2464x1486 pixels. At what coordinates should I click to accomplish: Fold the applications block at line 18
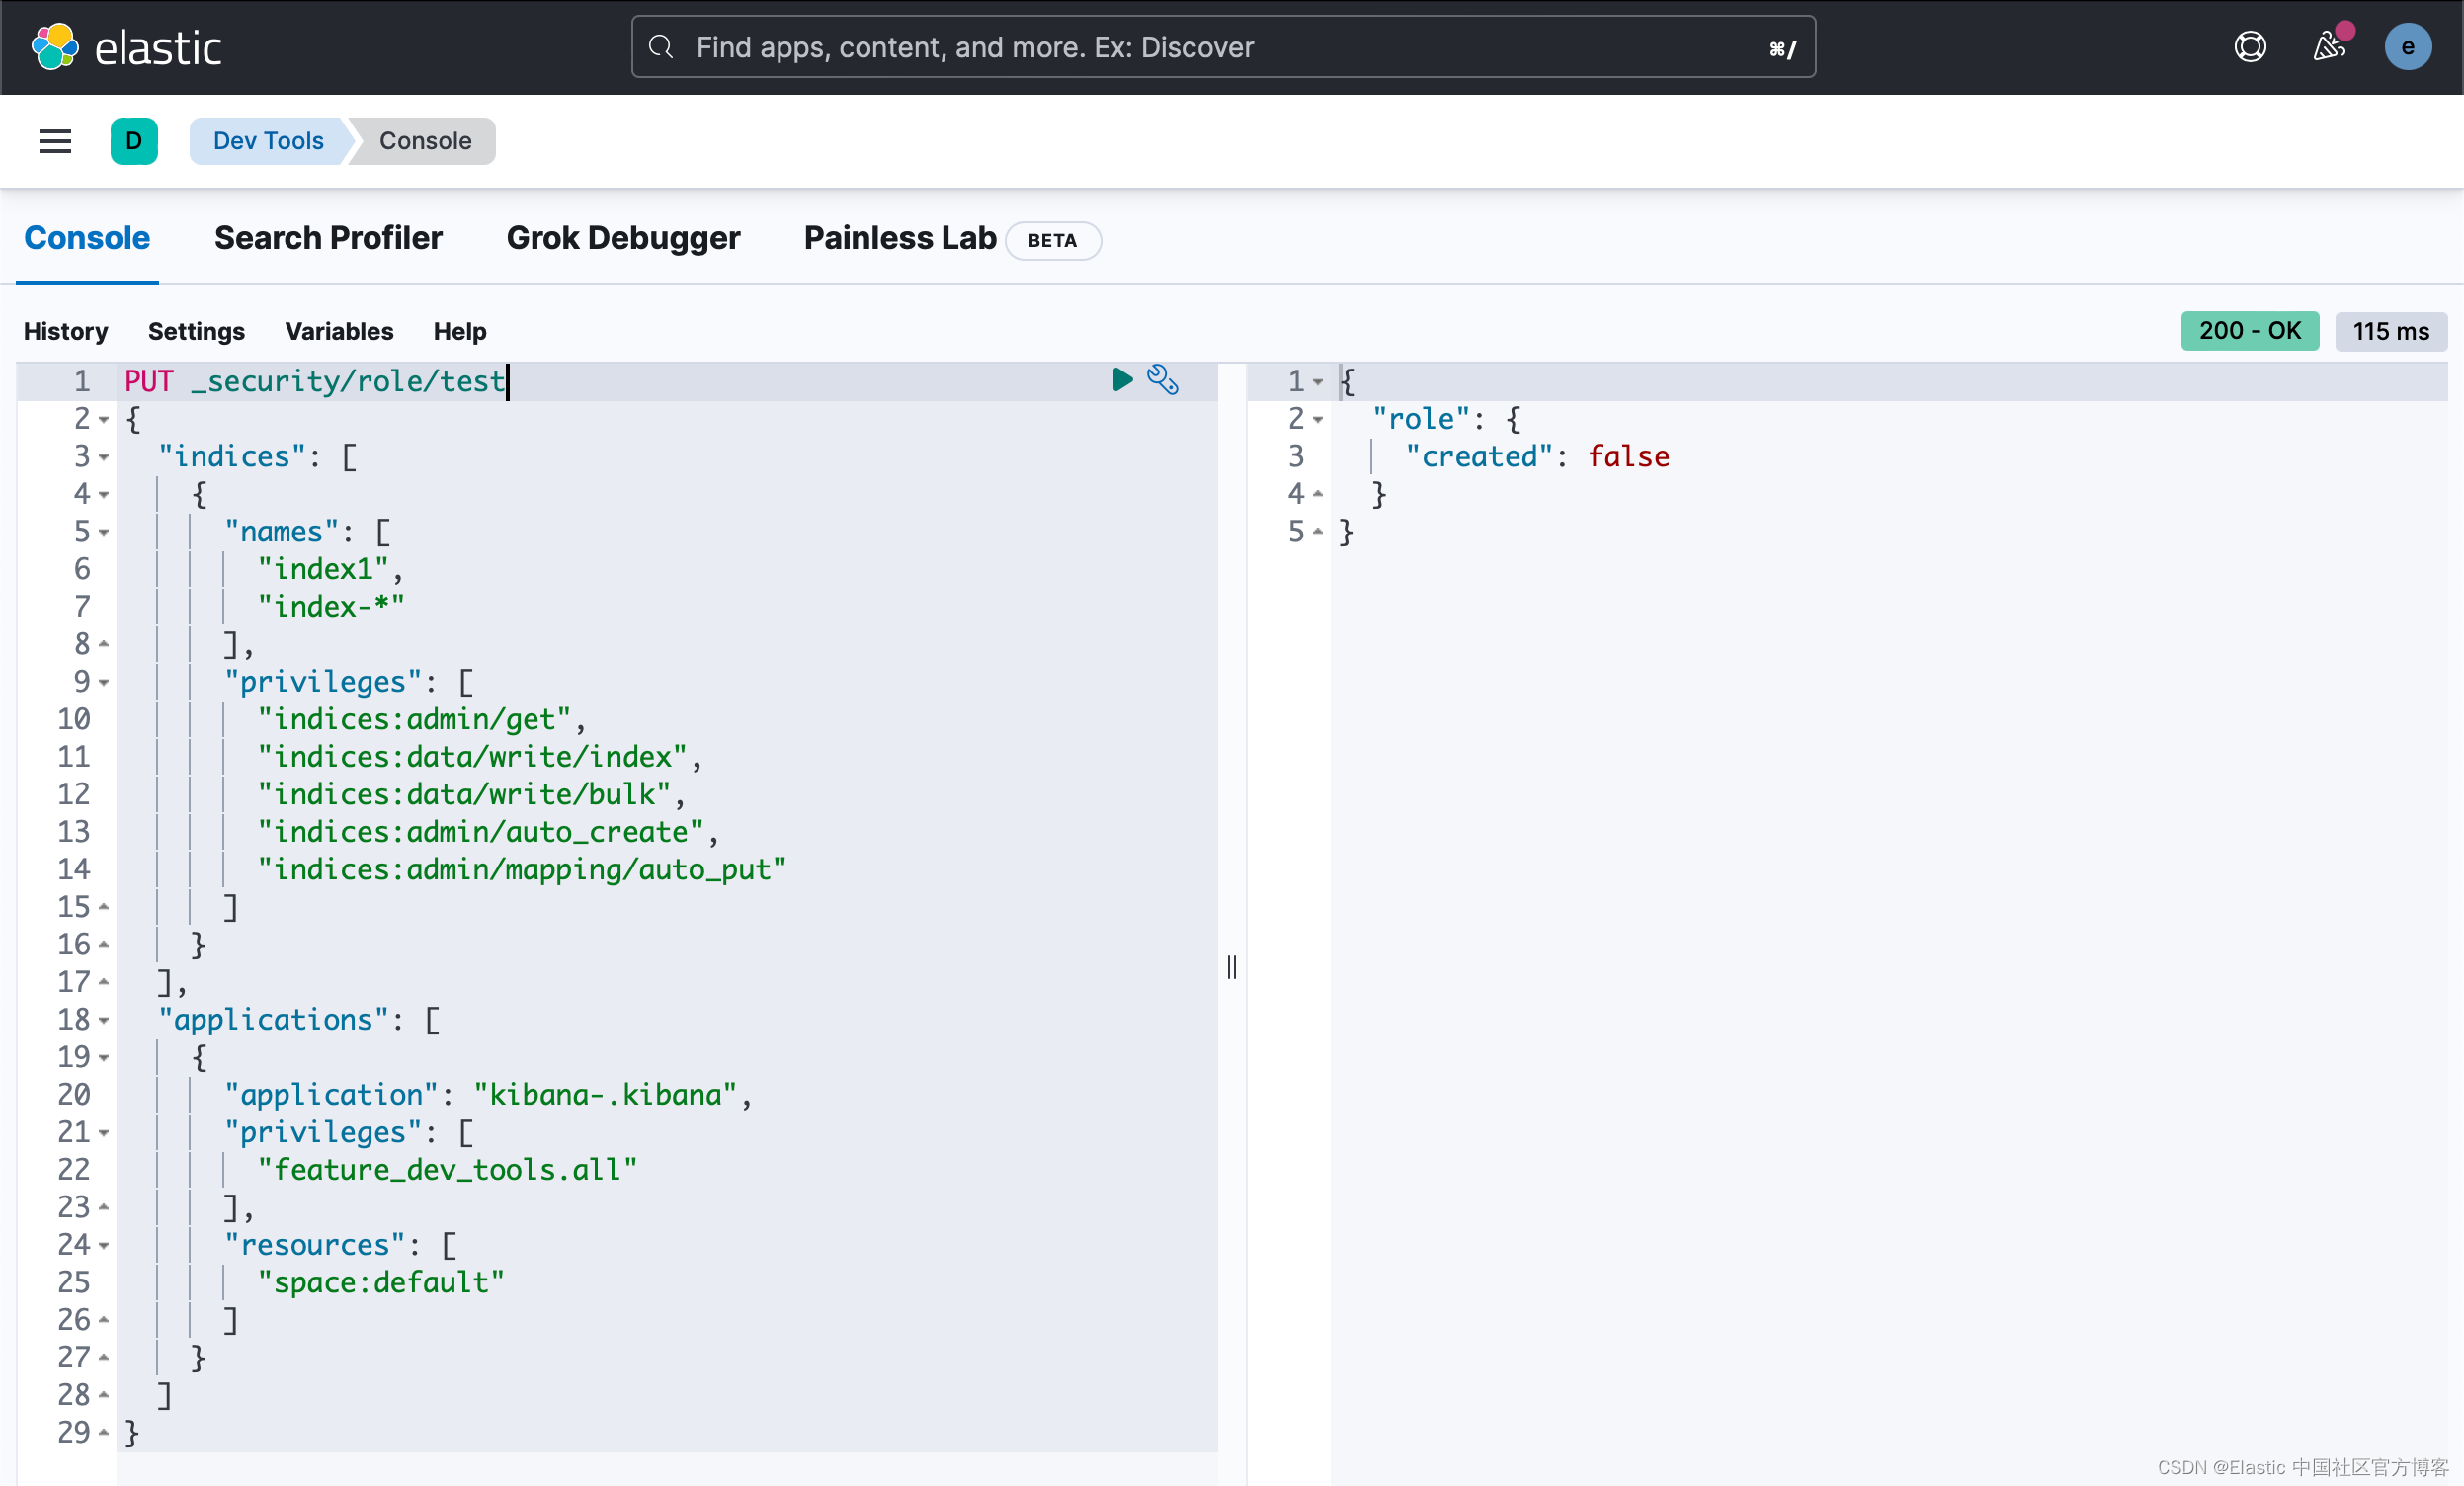coord(104,1020)
